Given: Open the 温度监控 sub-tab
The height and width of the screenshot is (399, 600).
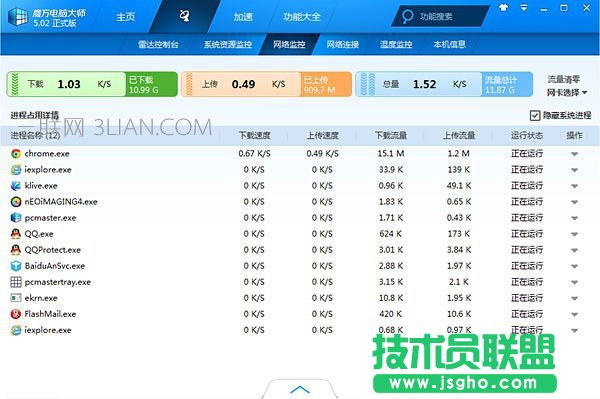Looking at the screenshot, I should (396, 44).
